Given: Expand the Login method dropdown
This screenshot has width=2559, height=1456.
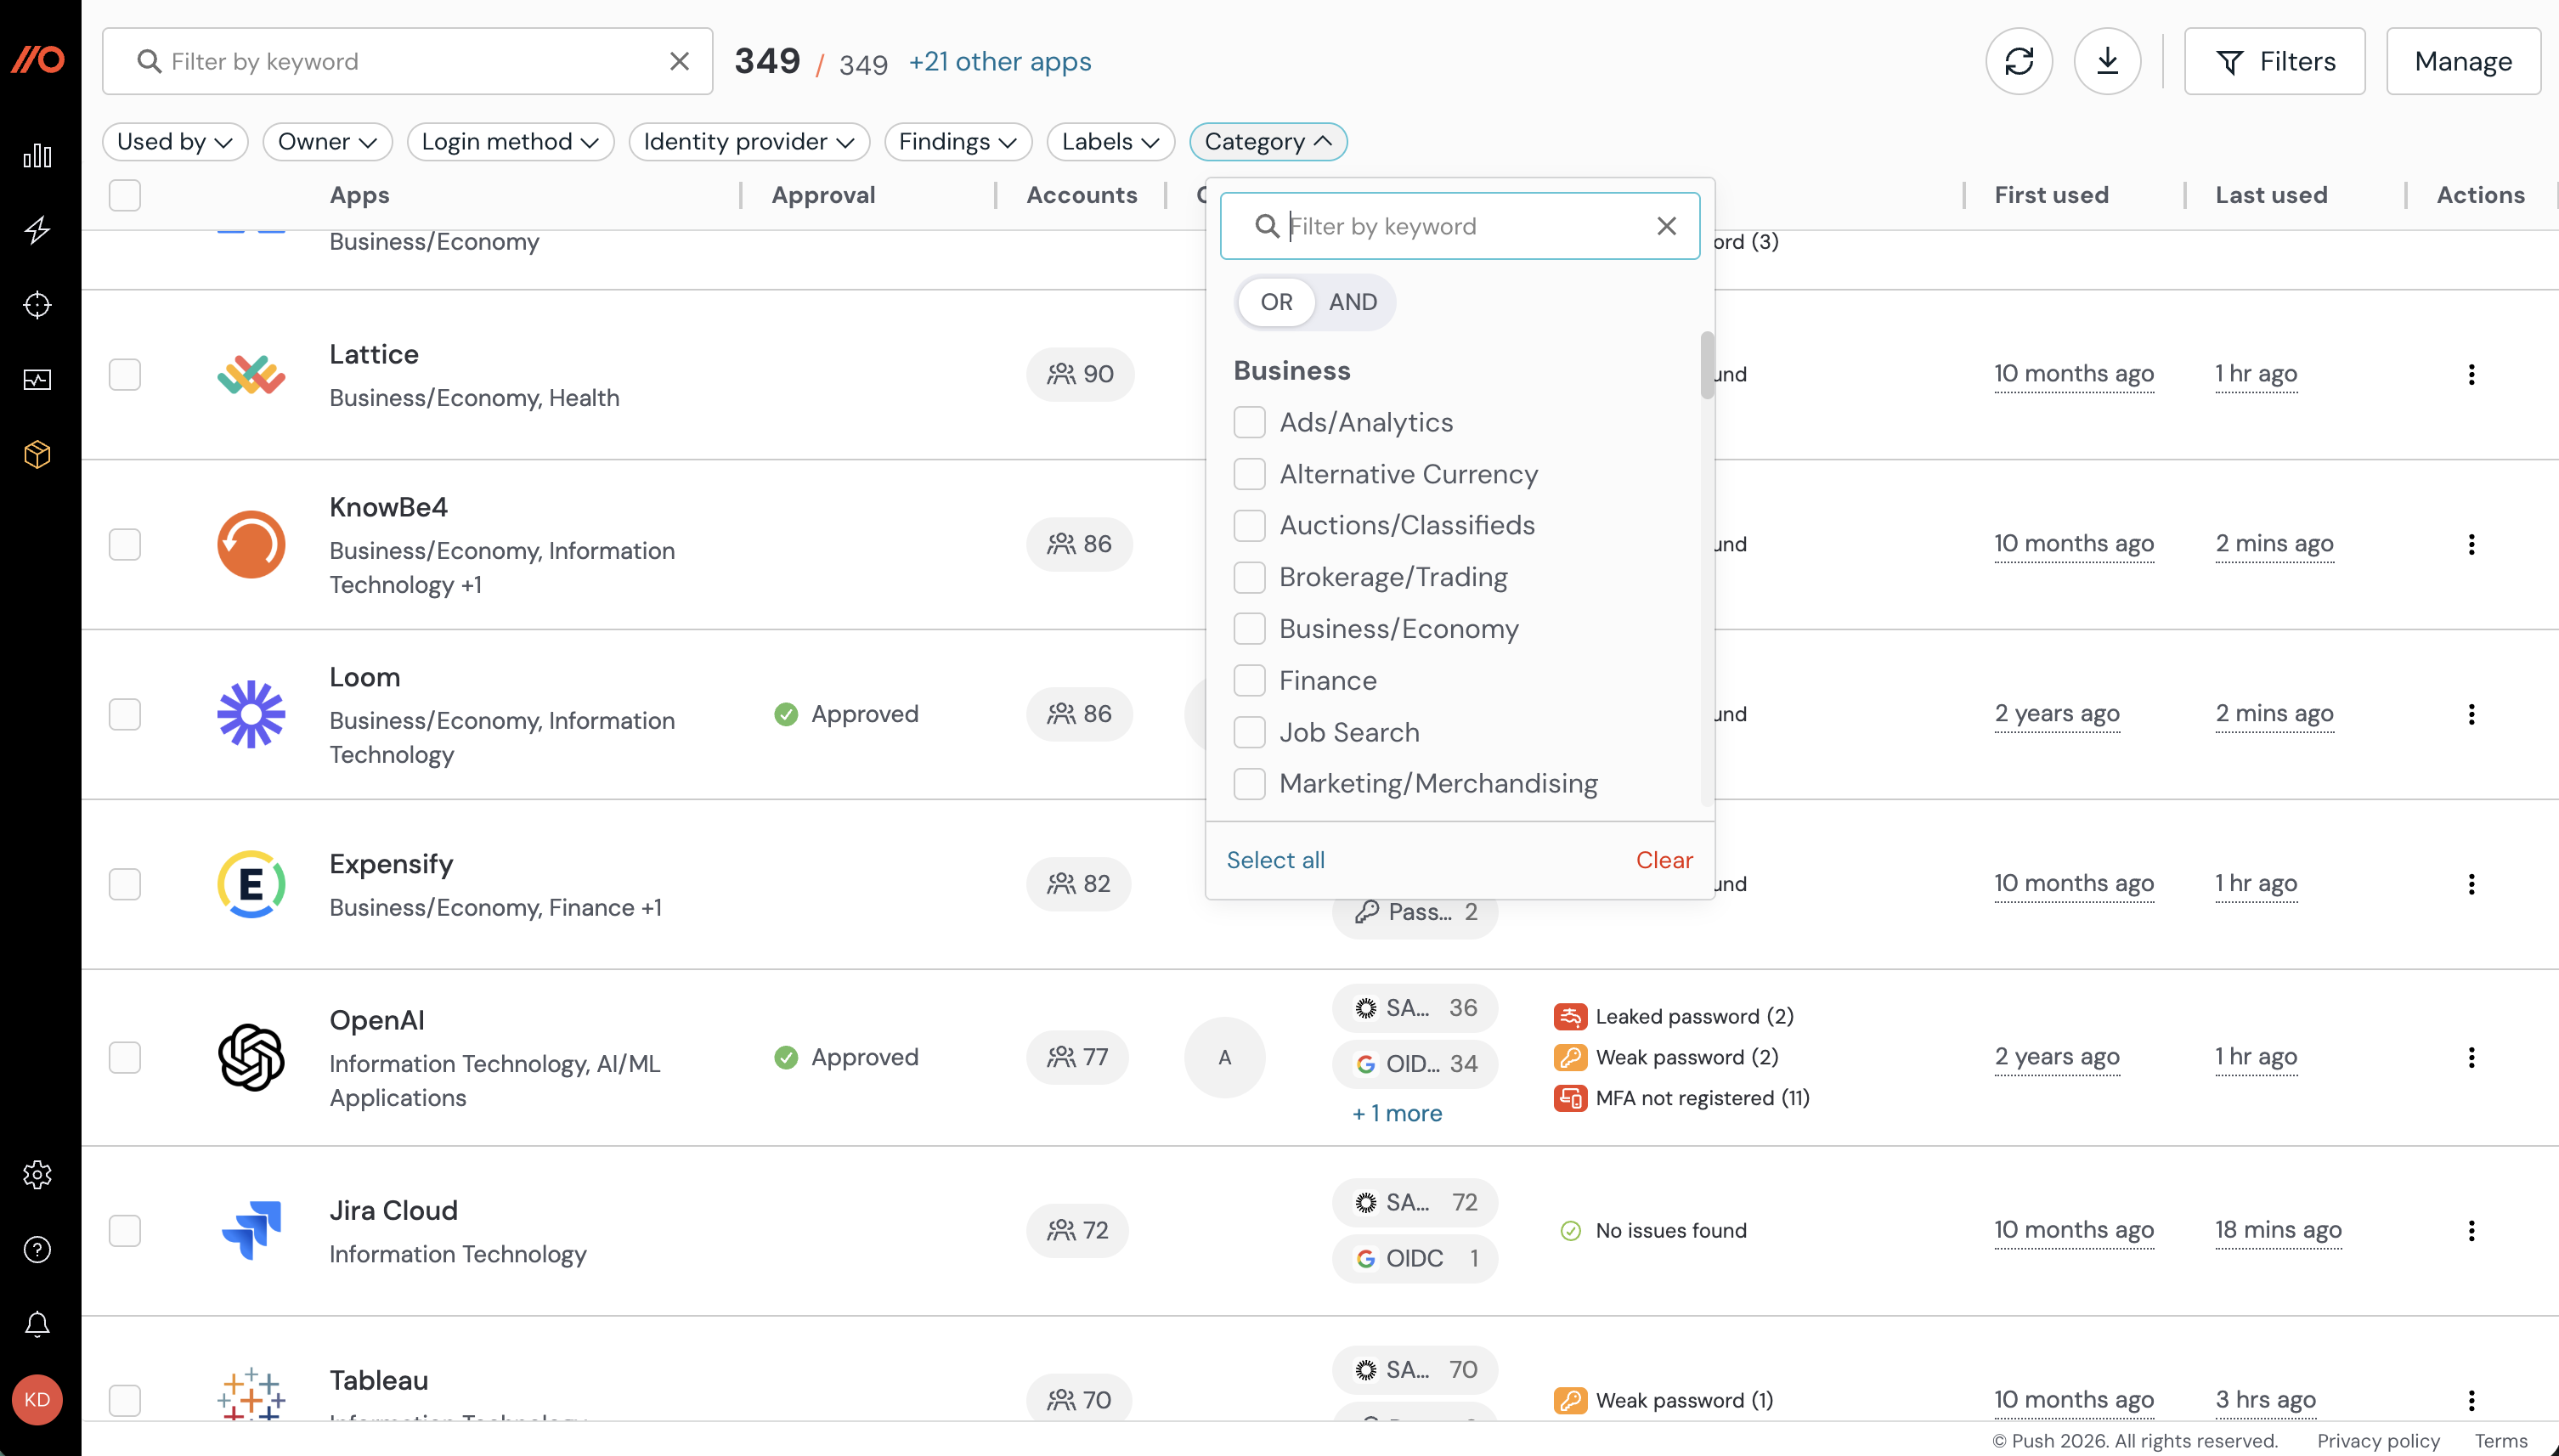Looking at the screenshot, I should pyautogui.click(x=510, y=142).
